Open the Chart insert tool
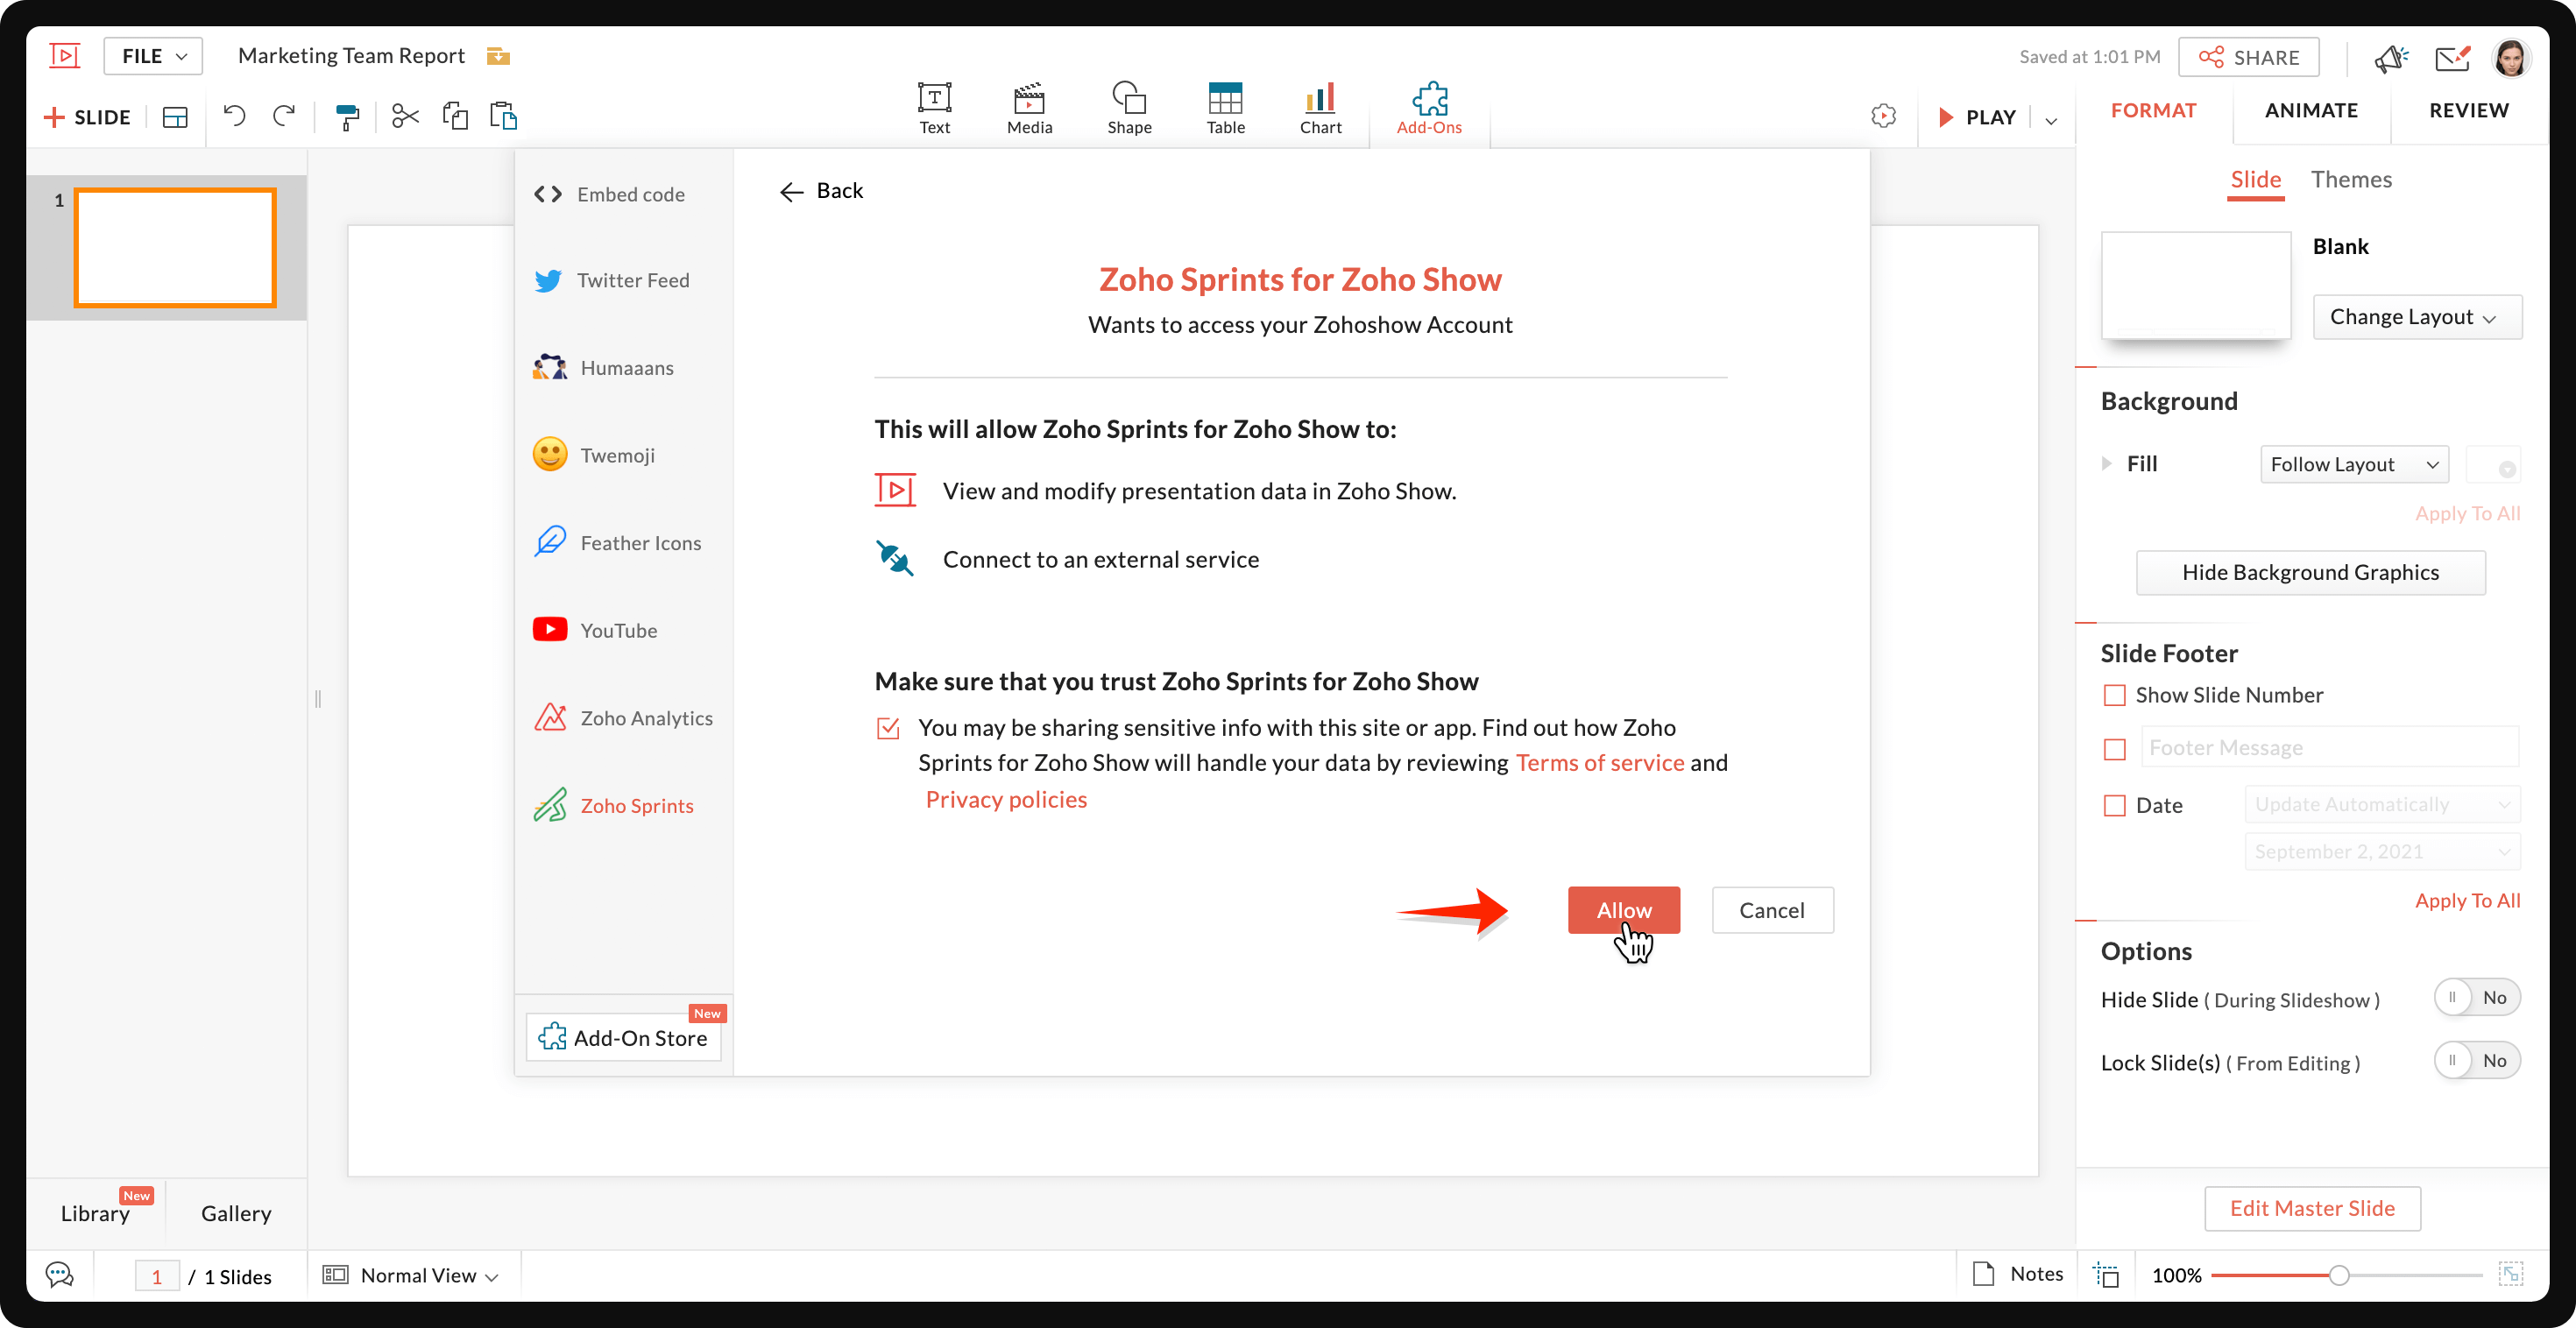 [1320, 107]
